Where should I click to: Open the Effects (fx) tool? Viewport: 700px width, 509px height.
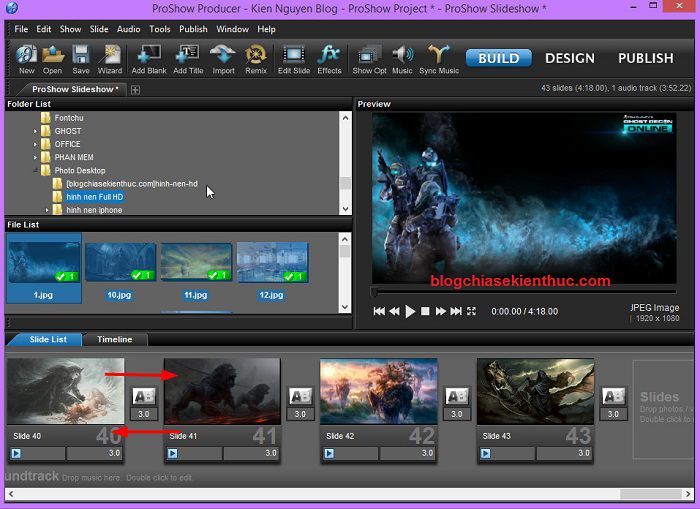[329, 59]
